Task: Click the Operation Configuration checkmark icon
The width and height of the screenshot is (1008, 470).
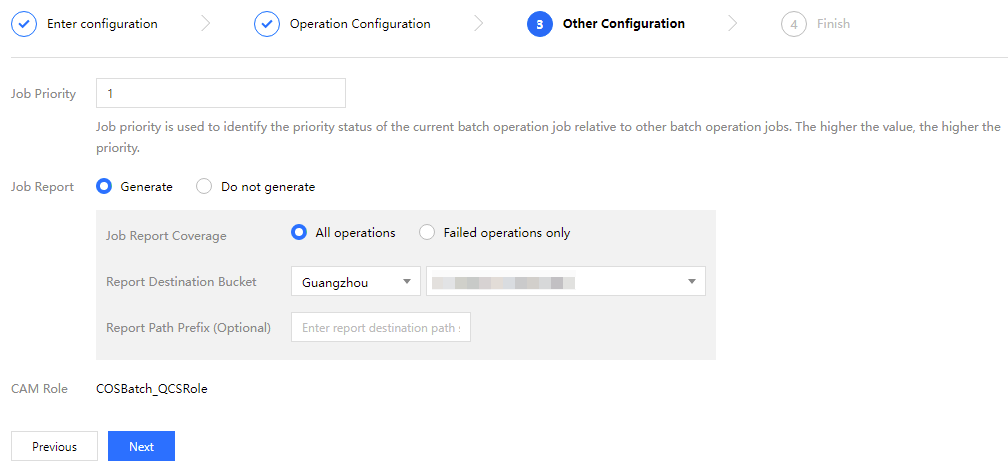Action: pos(267,24)
